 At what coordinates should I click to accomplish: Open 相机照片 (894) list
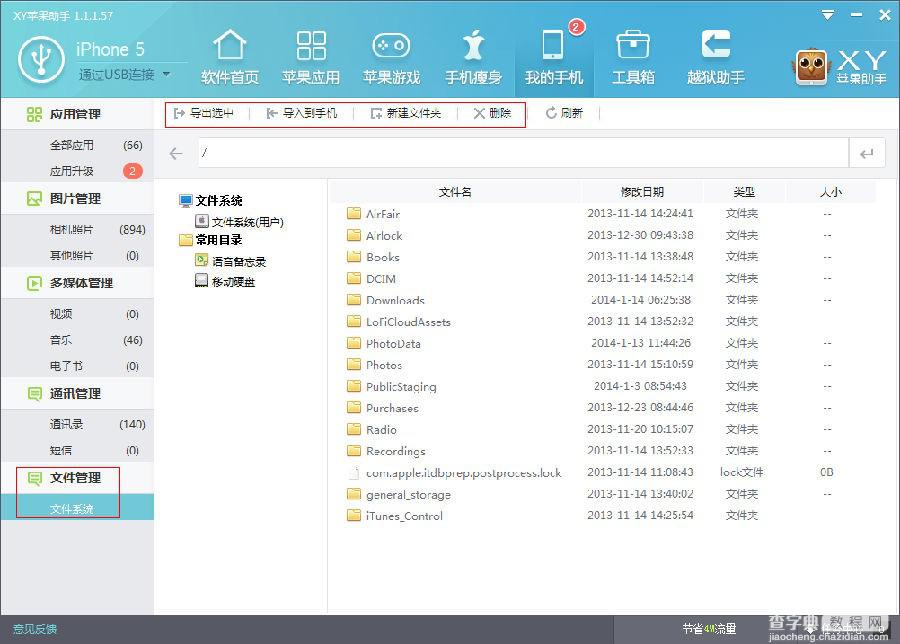[77, 230]
